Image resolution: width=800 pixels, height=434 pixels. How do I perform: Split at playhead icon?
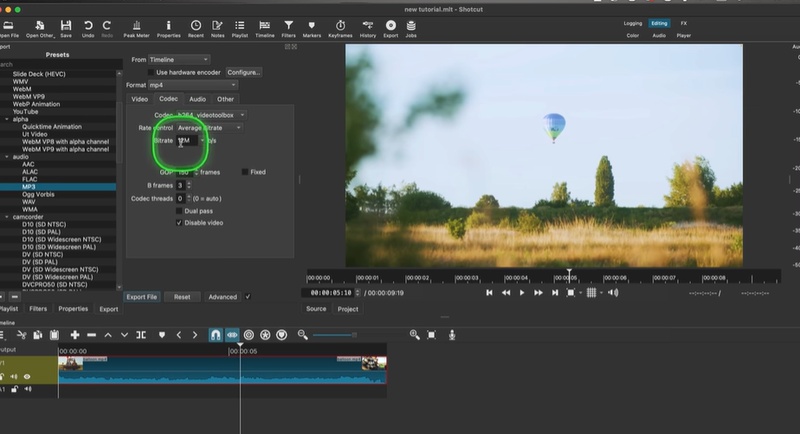tap(141, 335)
